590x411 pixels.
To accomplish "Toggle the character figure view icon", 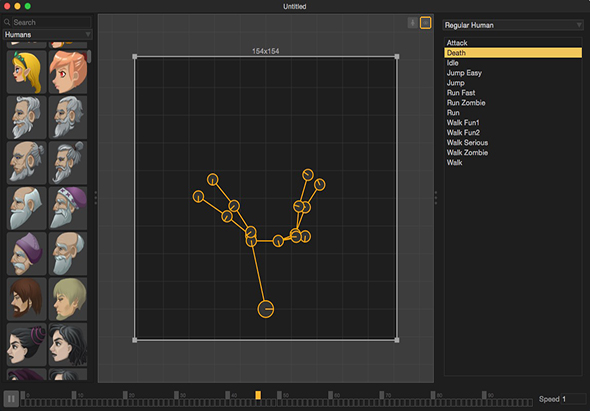I will click(412, 23).
